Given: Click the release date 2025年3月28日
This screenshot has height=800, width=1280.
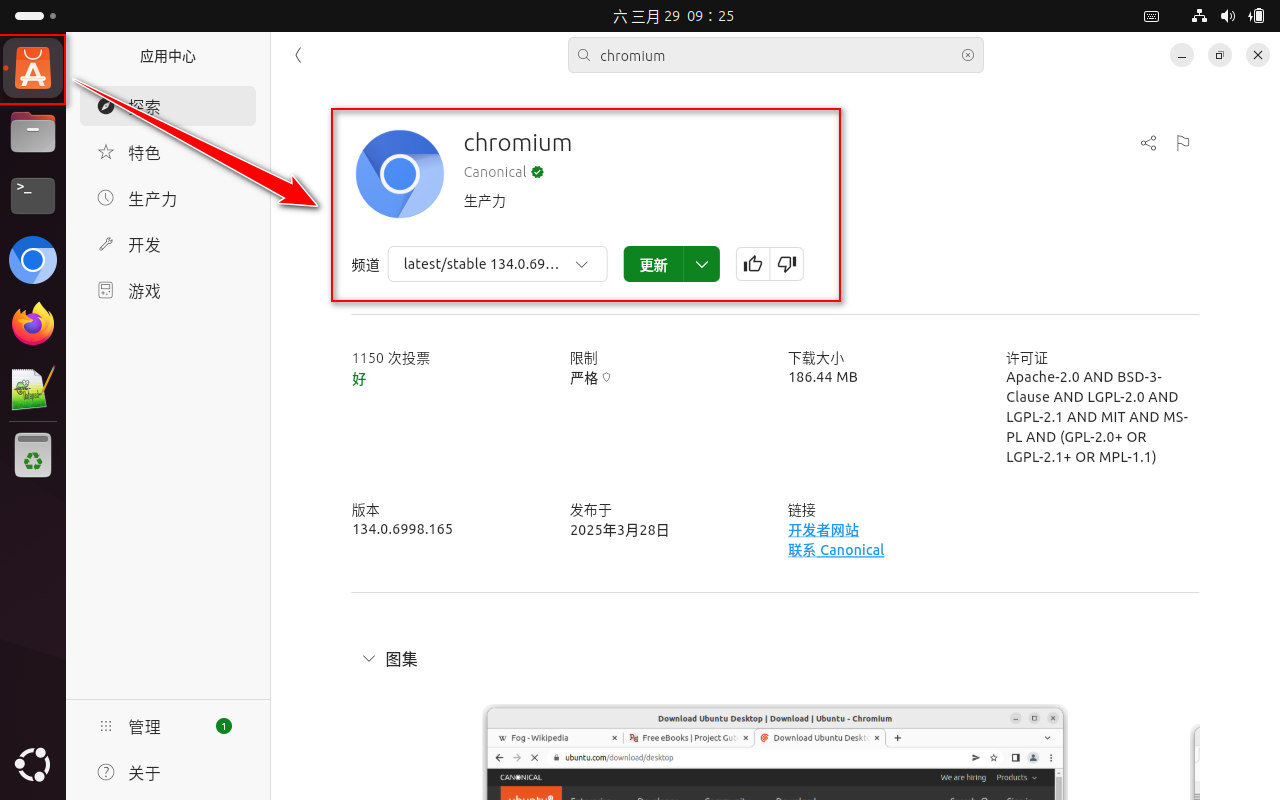Looking at the screenshot, I should tap(620, 530).
